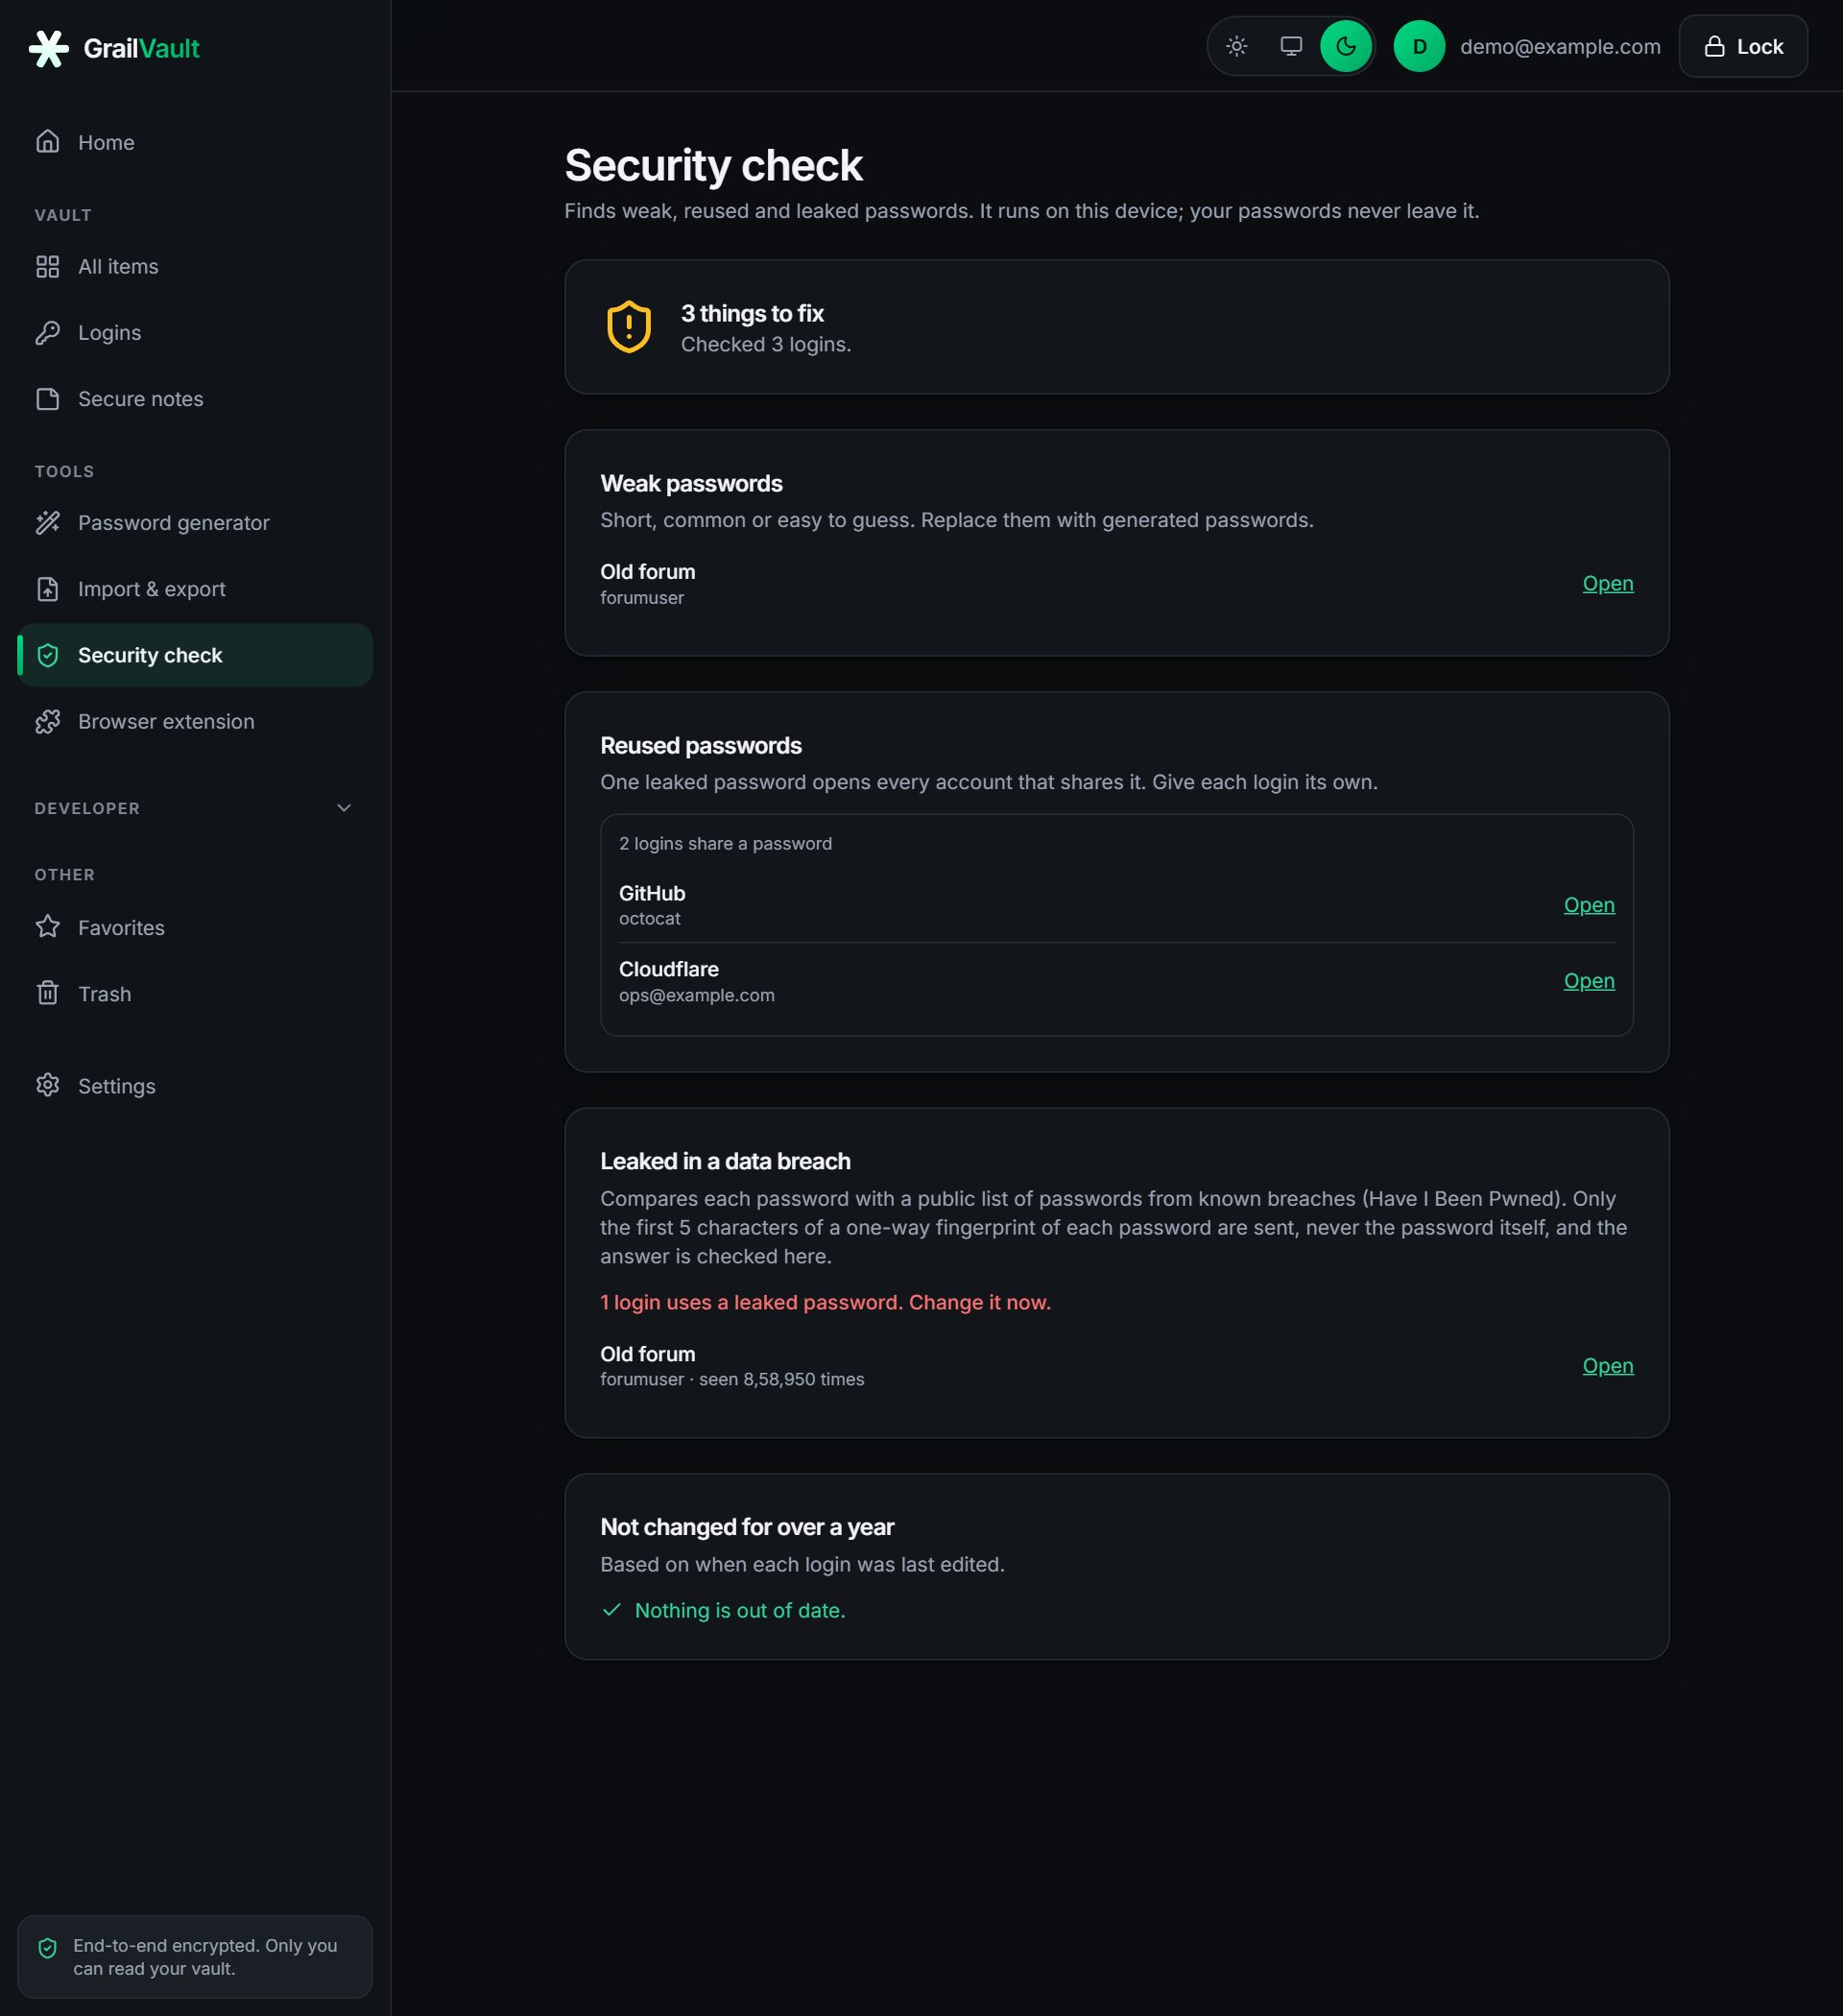1843x2016 pixels.
Task: Click the Secure notes page icon
Action: point(47,399)
